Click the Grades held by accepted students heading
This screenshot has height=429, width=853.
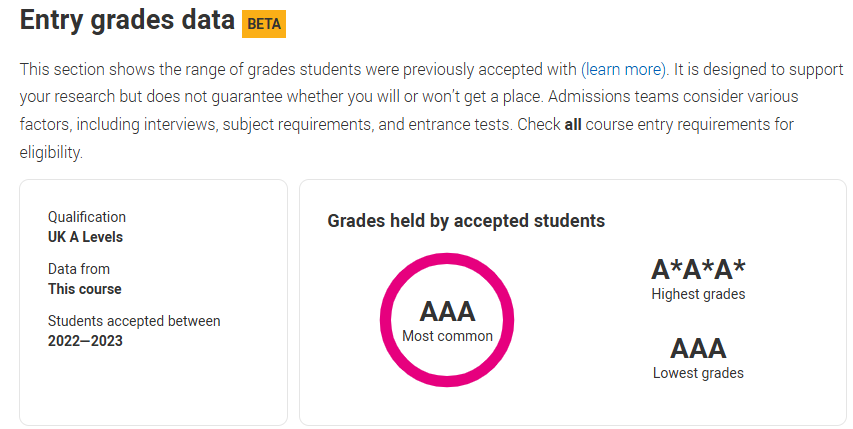(x=466, y=221)
